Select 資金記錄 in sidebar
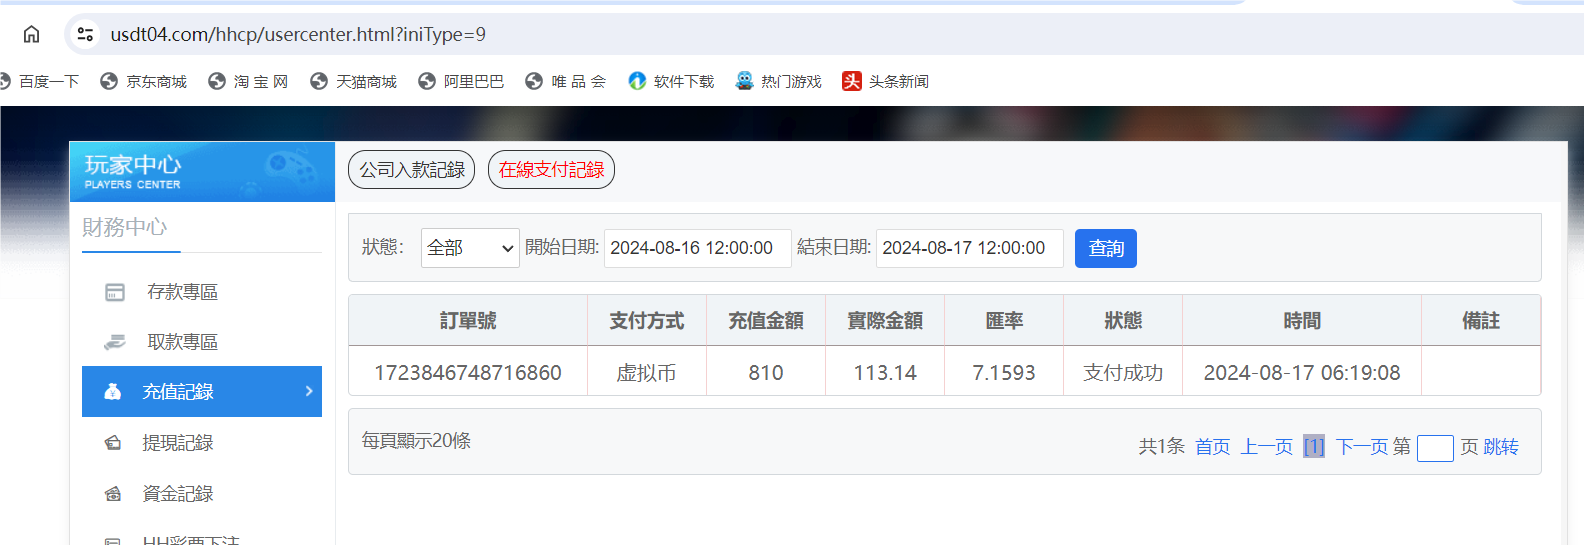The width and height of the screenshot is (1584, 545). coord(202,494)
